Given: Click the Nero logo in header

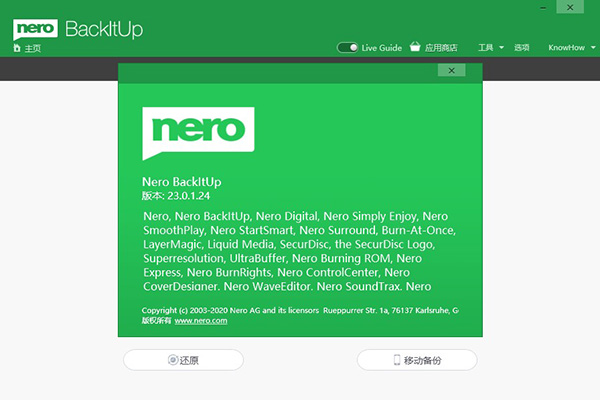Looking at the screenshot, I should (x=35, y=29).
